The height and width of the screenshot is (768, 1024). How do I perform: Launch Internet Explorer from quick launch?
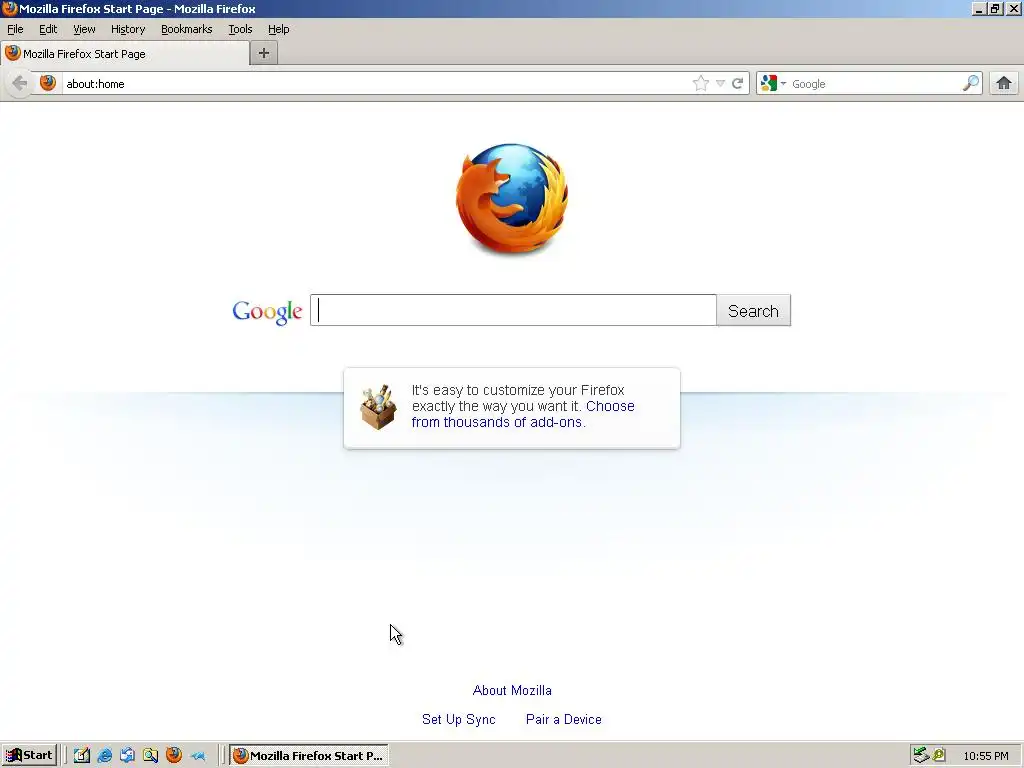pos(104,755)
